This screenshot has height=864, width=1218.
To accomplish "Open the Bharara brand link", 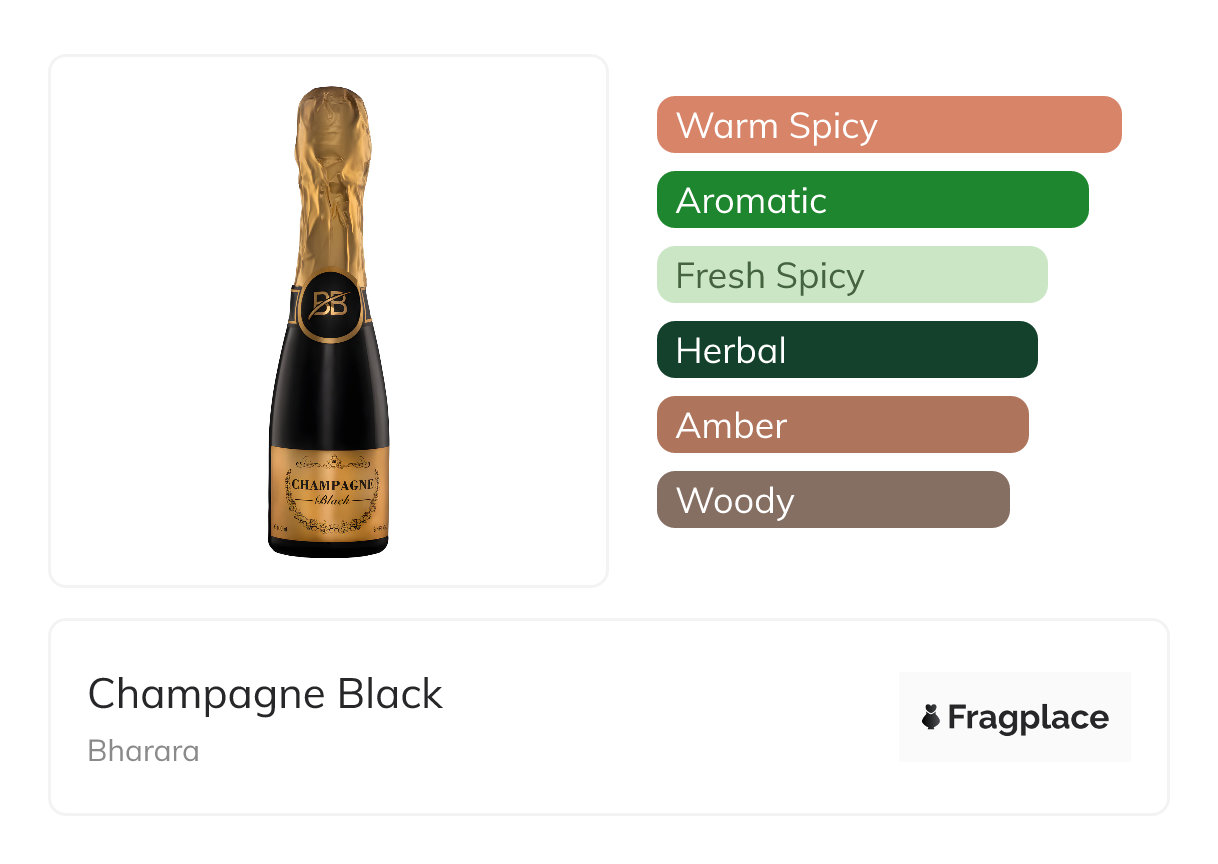I will coord(143,751).
